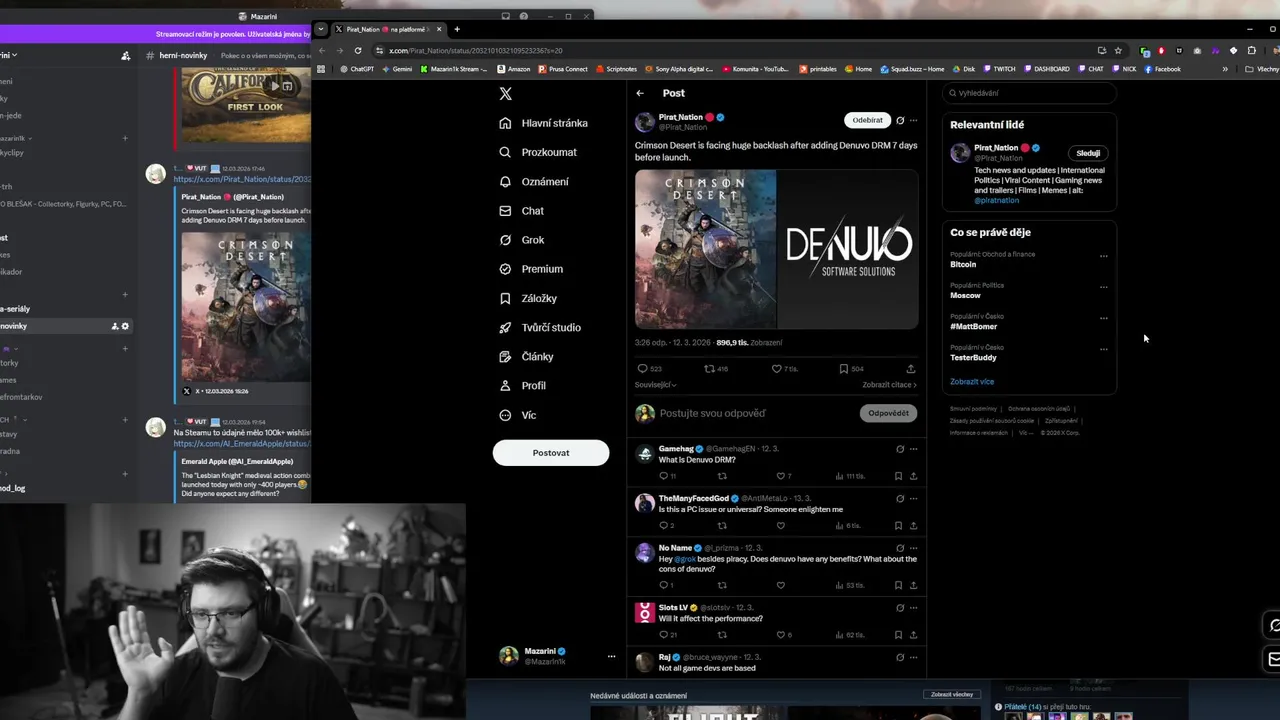The image size is (1280, 720).
Task: Open more options on Gamehag reply
Action: point(913,449)
